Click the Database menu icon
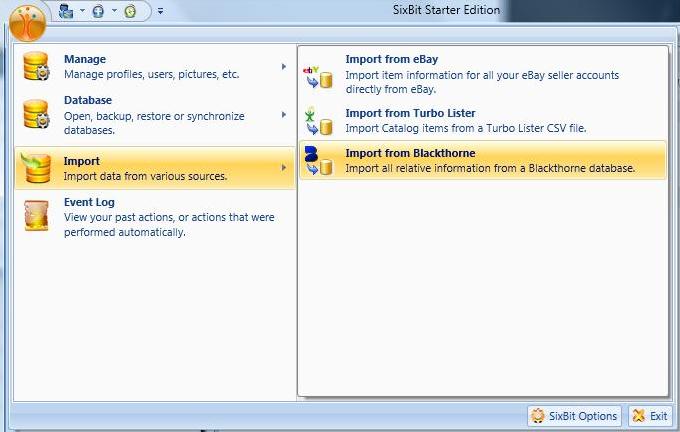Image resolution: width=680 pixels, height=432 pixels. pos(36,114)
